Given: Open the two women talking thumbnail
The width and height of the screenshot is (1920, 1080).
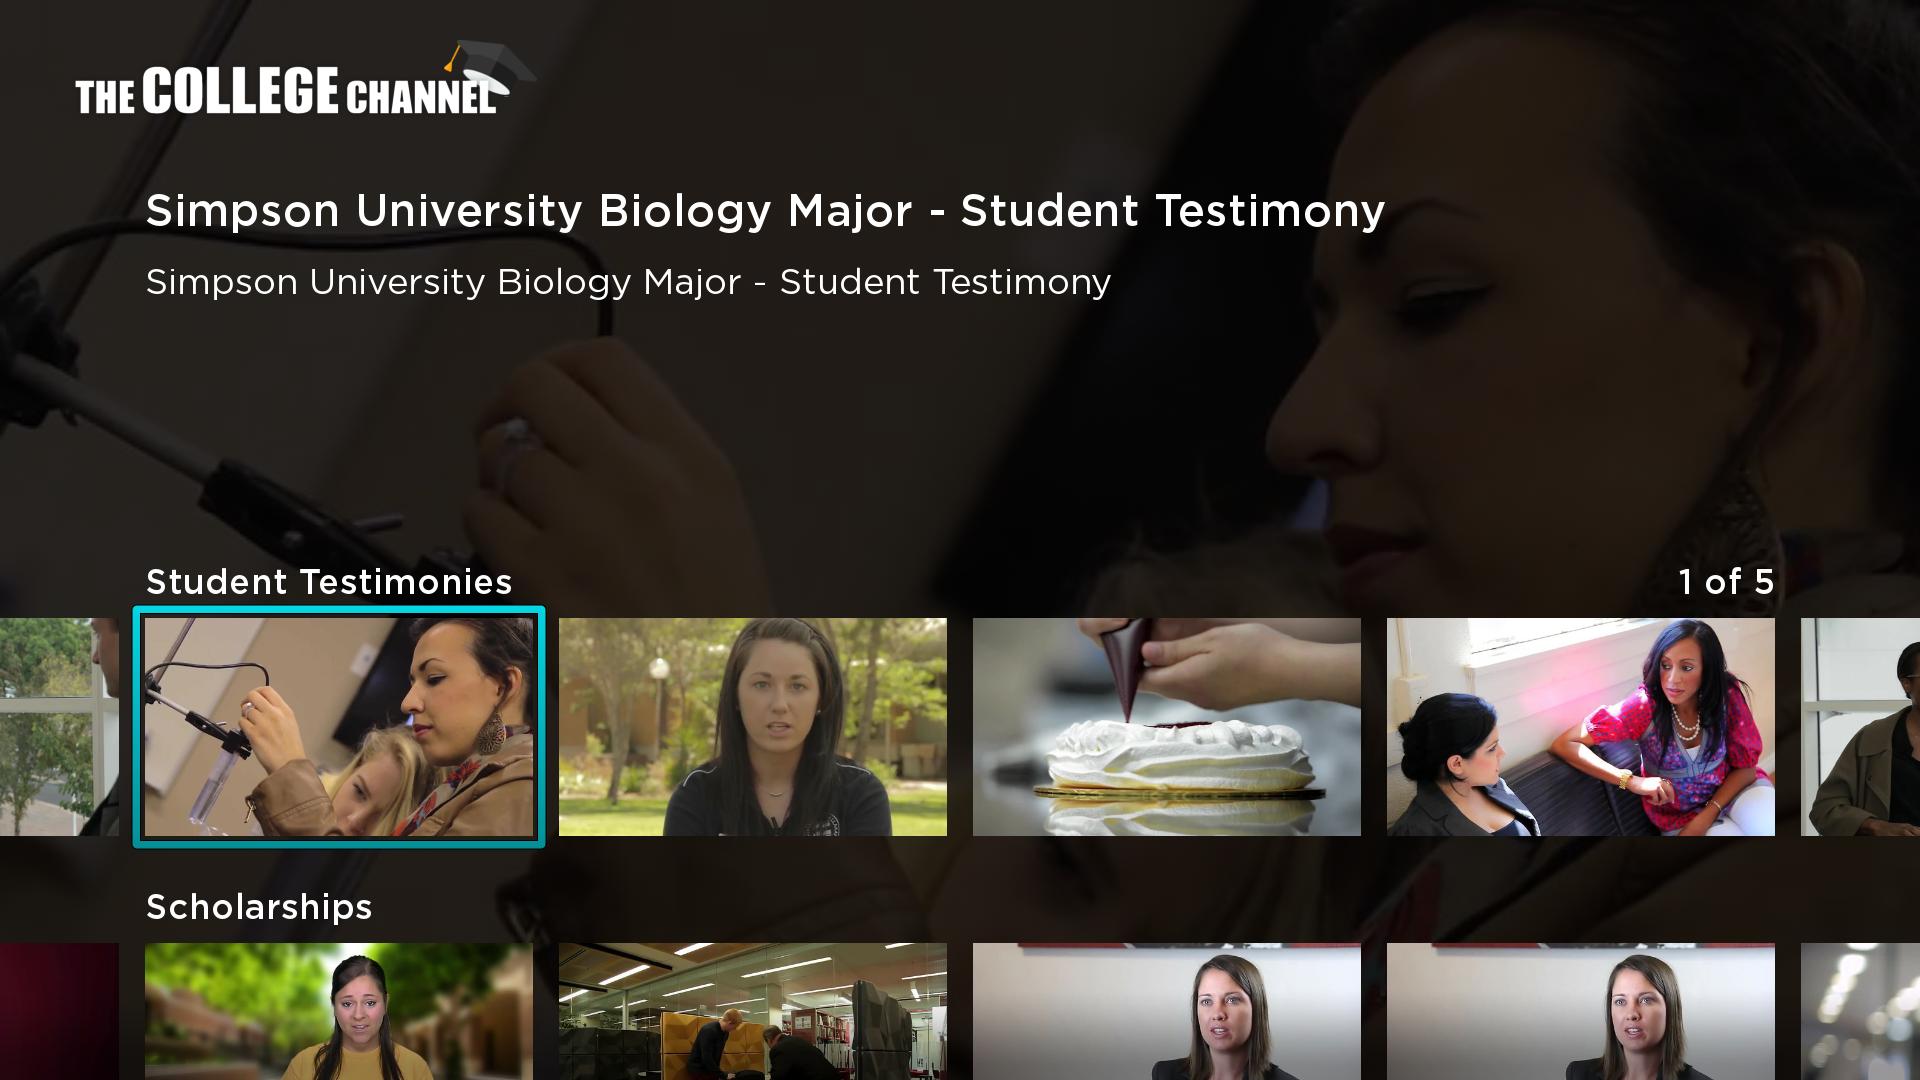Looking at the screenshot, I should click(1581, 727).
